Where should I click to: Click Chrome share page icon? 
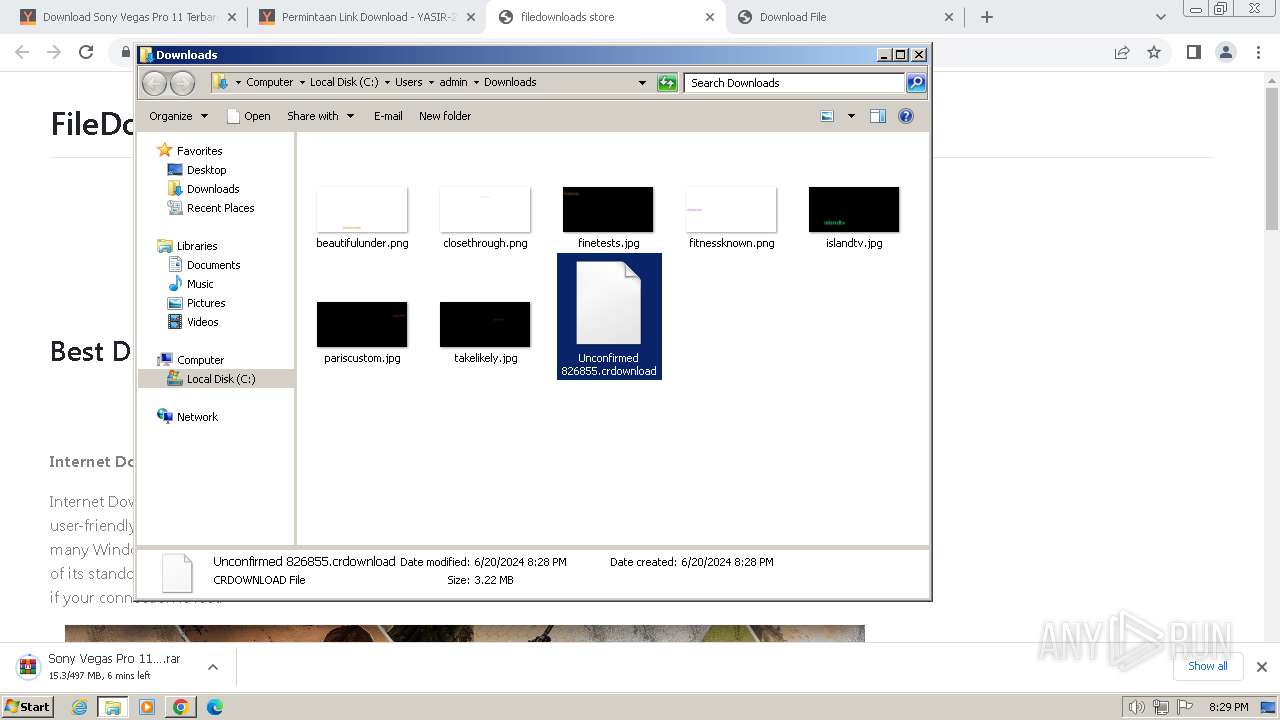(1122, 52)
